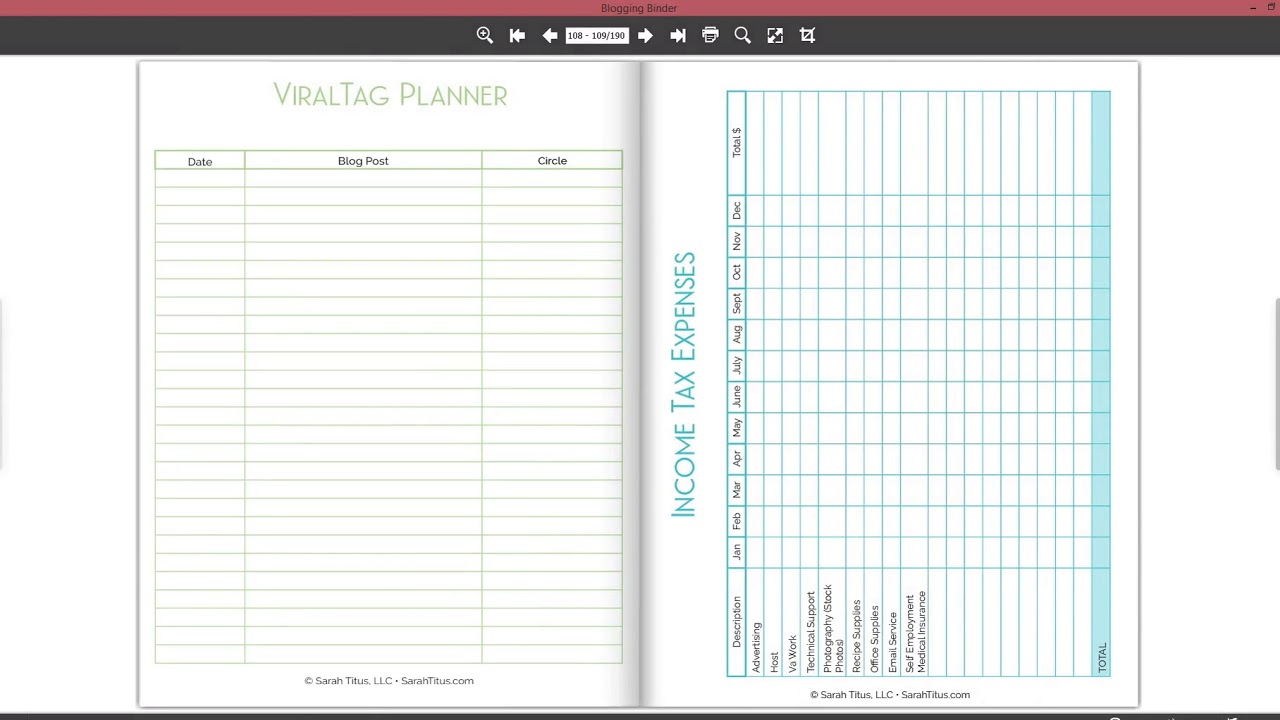The width and height of the screenshot is (1280, 720).
Task: Click the Apr month label
Action: (x=736, y=458)
